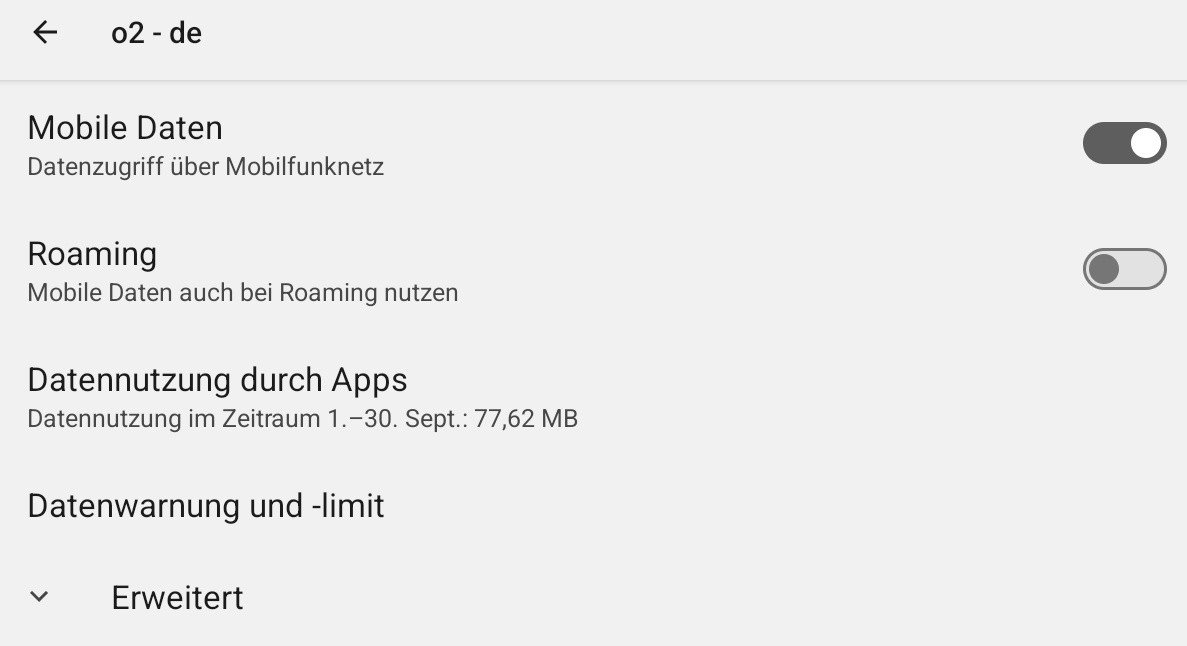This screenshot has width=1187, height=646.
Task: Click 'Datenzugriff über Mobilfunknetz' description
Action: point(206,167)
